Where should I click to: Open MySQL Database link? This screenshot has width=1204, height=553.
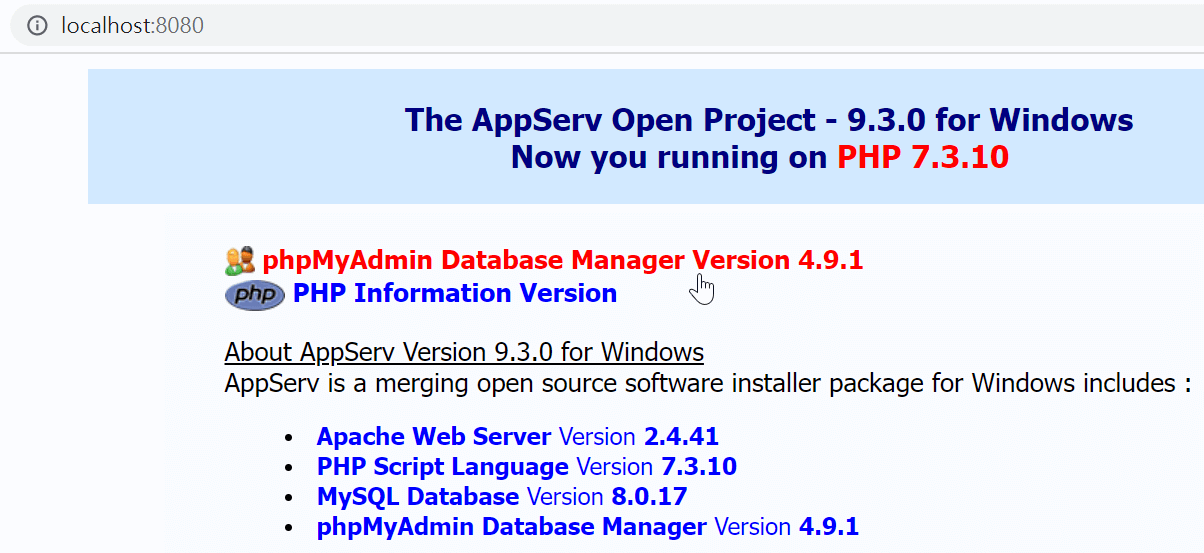[x=418, y=497]
